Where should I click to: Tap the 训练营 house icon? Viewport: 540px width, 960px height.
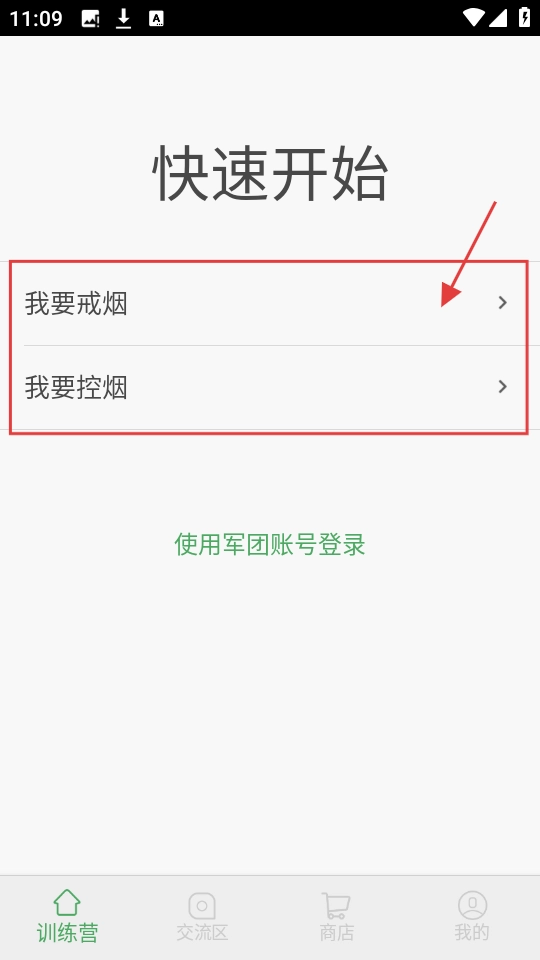(x=67, y=903)
